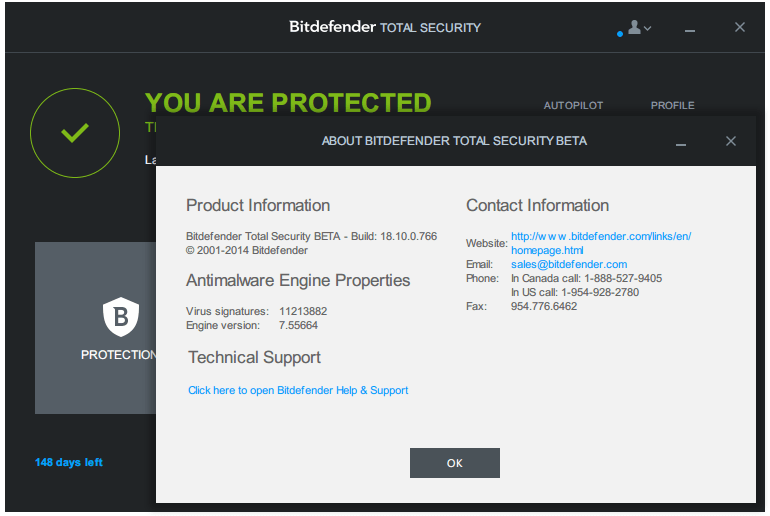770x516 pixels.
Task: Close the main Bitdefender window
Action: pos(740,27)
